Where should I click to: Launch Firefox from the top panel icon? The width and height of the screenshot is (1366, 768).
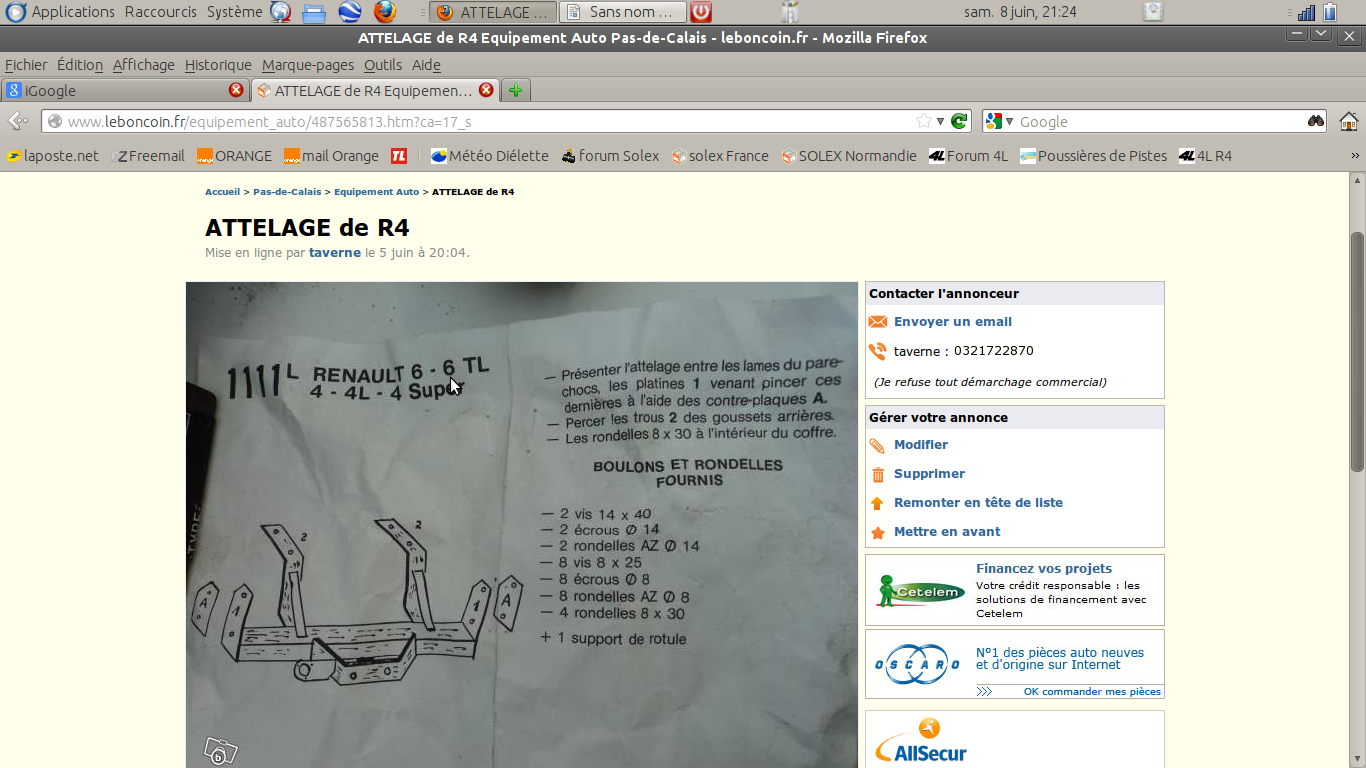[x=385, y=12]
